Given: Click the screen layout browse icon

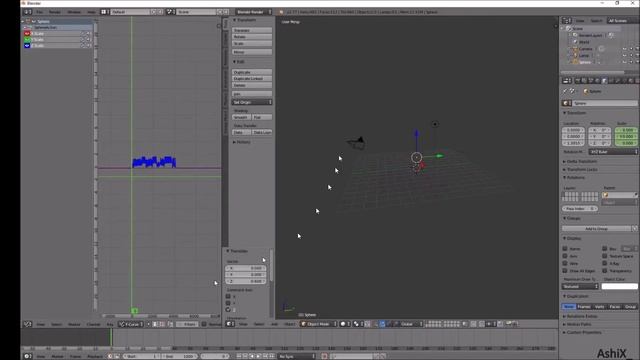Looking at the screenshot, I should click(104, 12).
